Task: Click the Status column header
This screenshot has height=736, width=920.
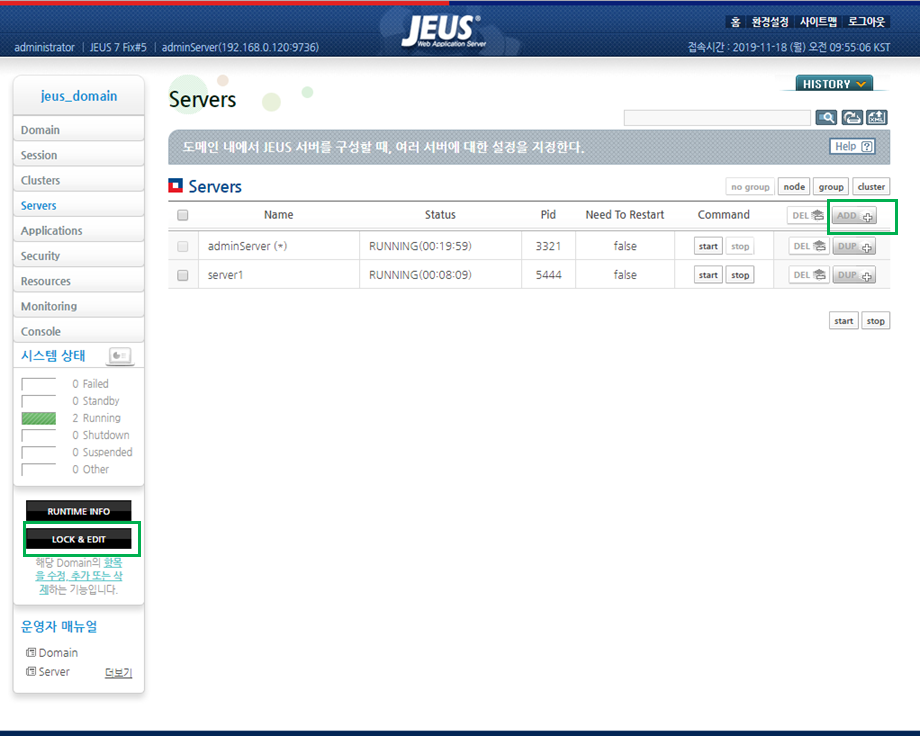Action: tap(440, 215)
